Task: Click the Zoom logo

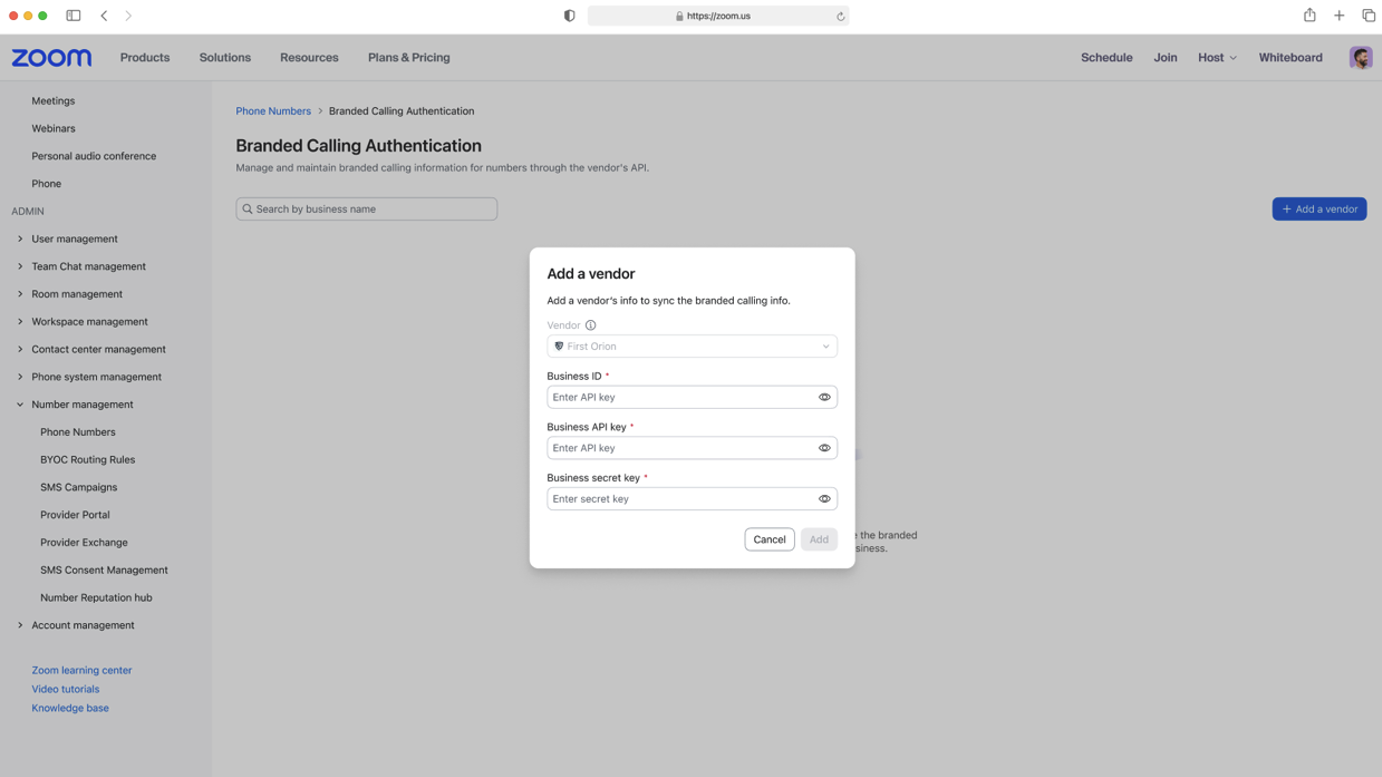Action: click(x=51, y=58)
